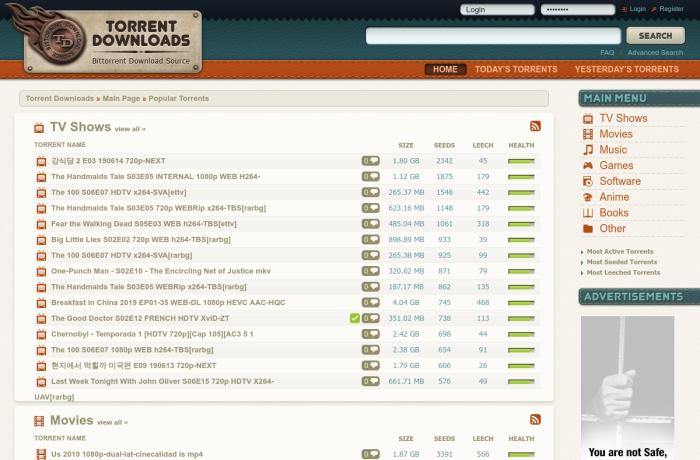700x460 pixels.
Task: Open Big Little Lies S02E02 720p torrent
Action: point(141,240)
